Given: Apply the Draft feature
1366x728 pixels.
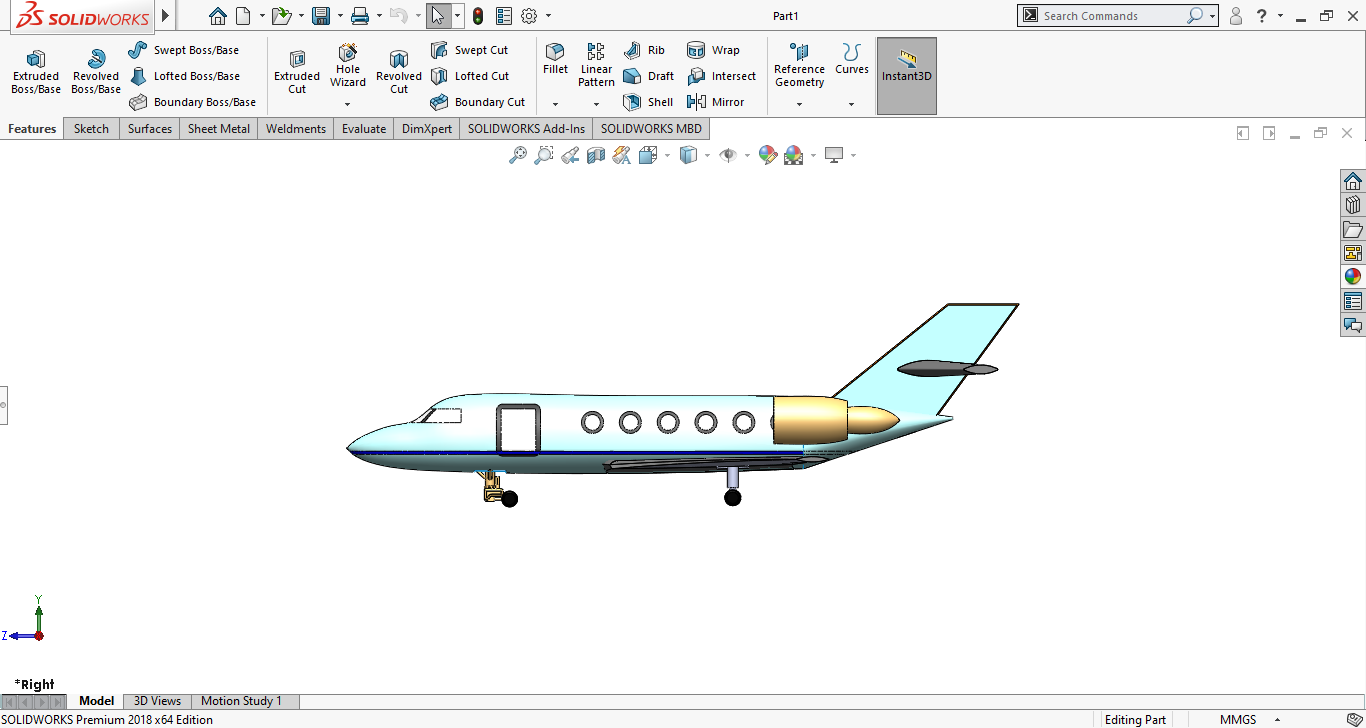Looking at the screenshot, I should click(648, 76).
